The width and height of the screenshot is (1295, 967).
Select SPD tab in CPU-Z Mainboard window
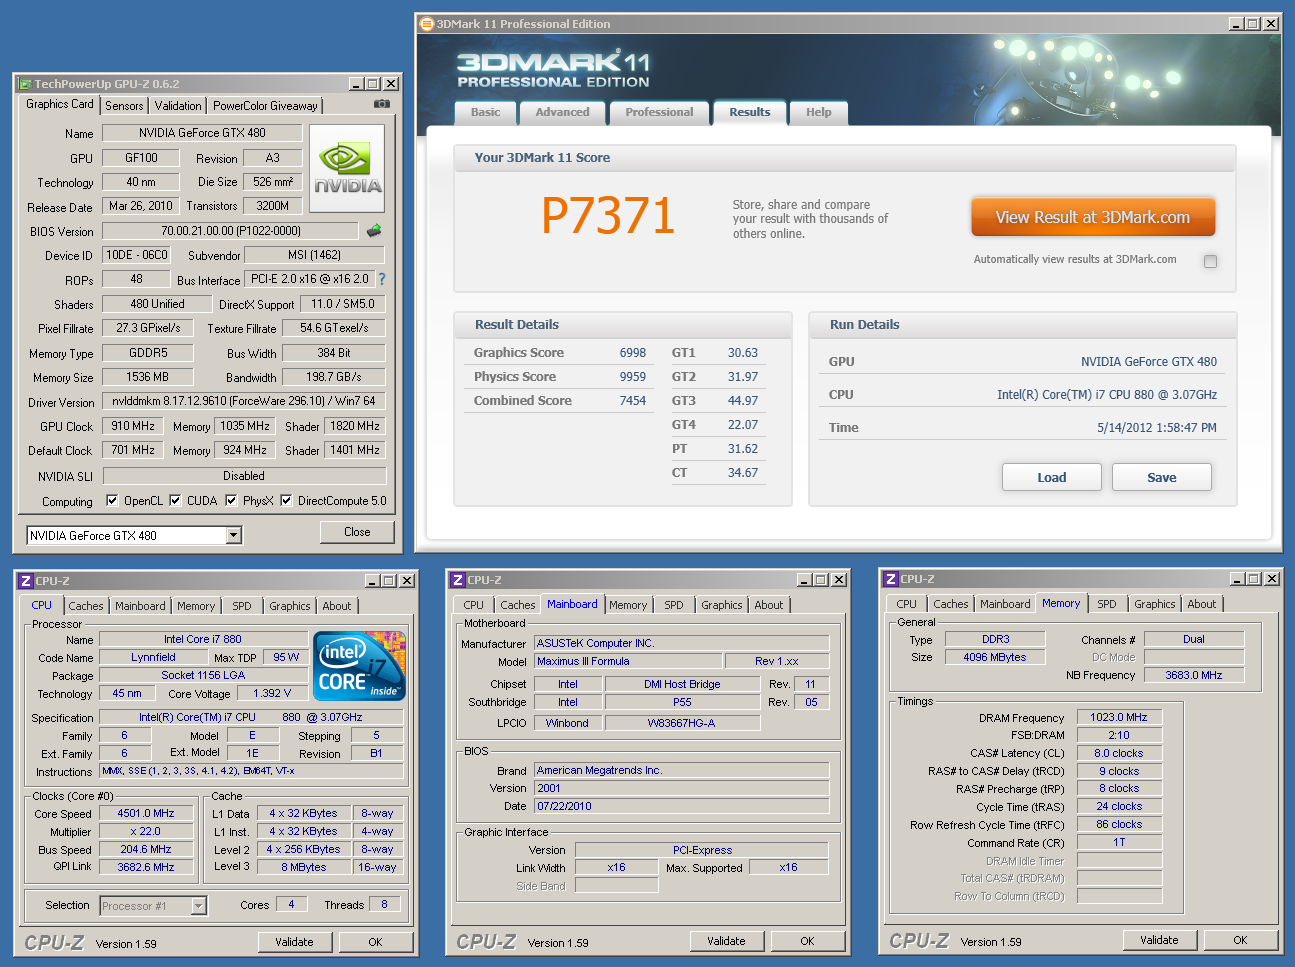point(674,605)
